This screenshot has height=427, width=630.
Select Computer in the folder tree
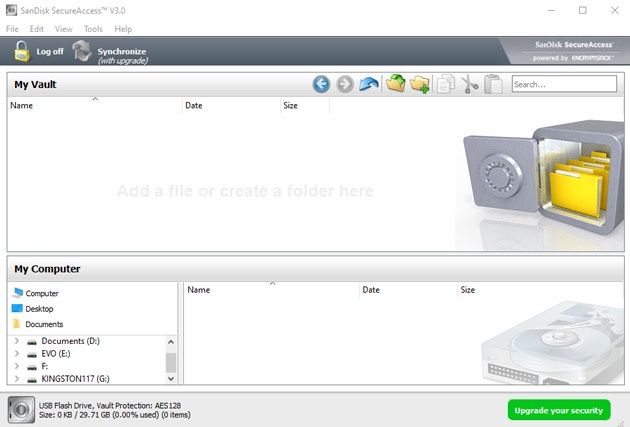coord(42,293)
